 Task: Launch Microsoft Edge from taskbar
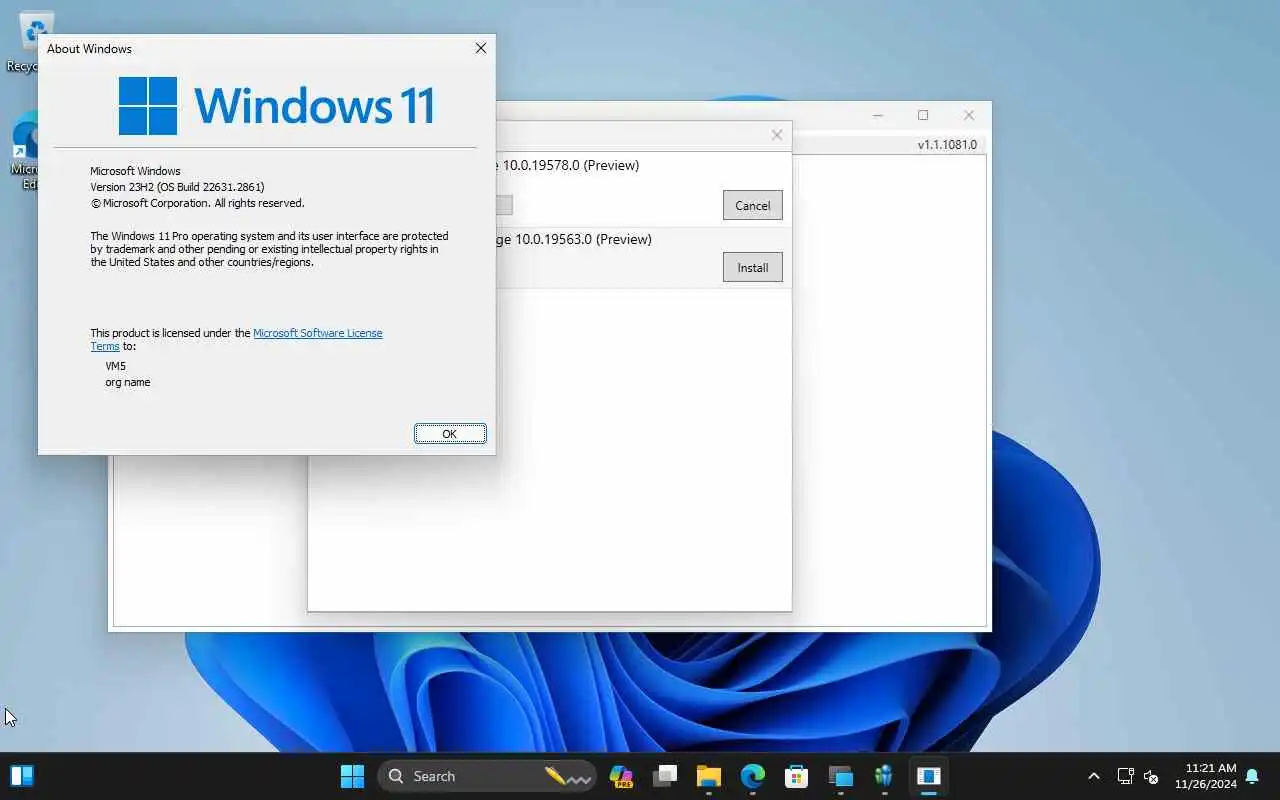(x=753, y=776)
